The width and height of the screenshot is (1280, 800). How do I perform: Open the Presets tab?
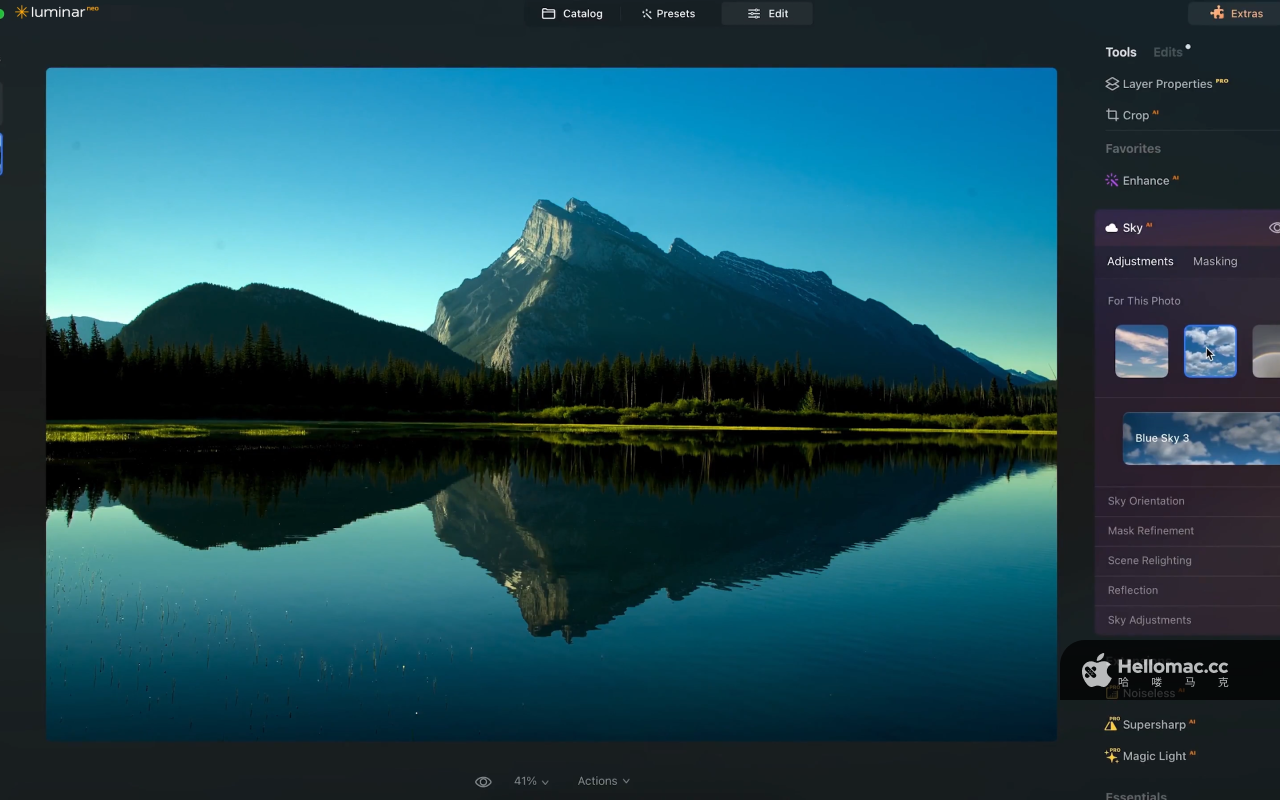(668, 13)
